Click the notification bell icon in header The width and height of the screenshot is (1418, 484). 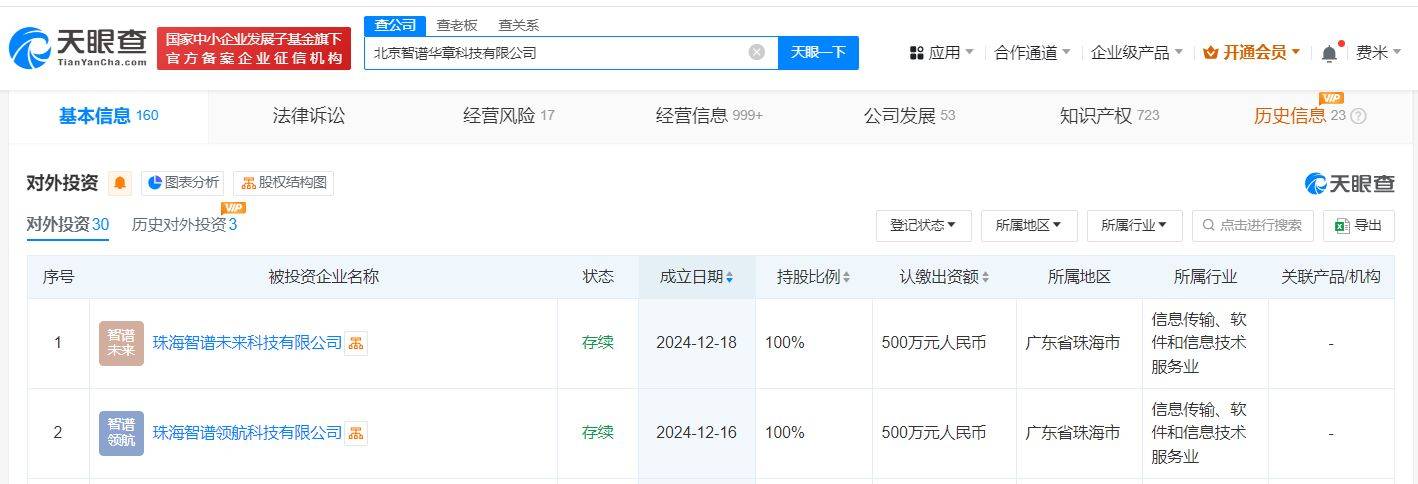[1329, 53]
